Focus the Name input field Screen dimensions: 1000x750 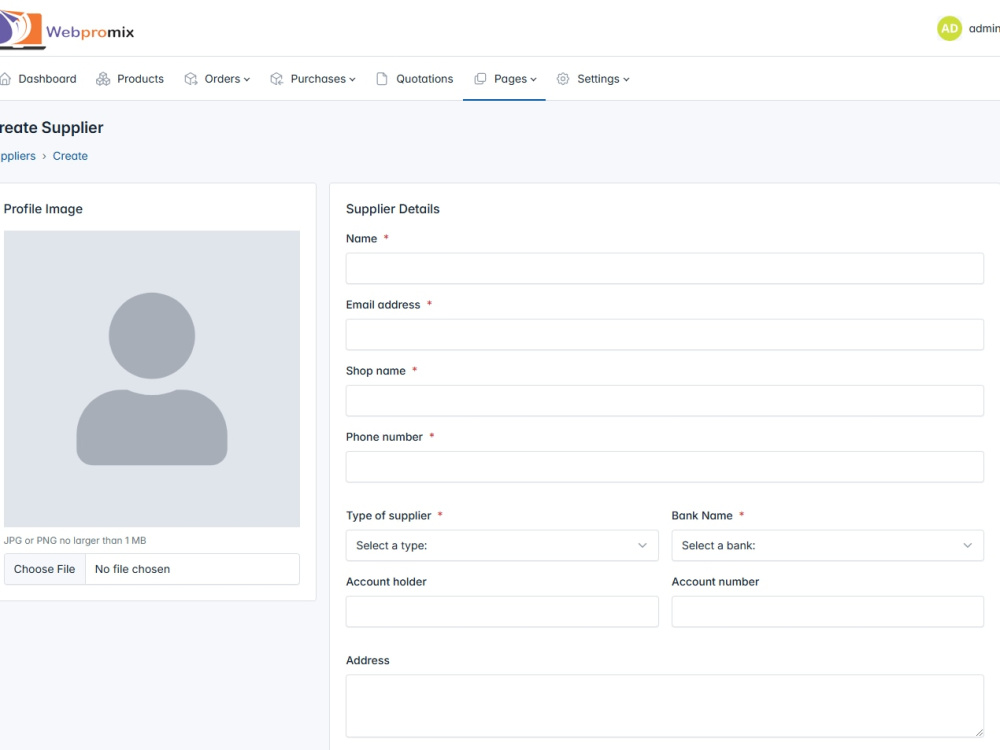[665, 268]
